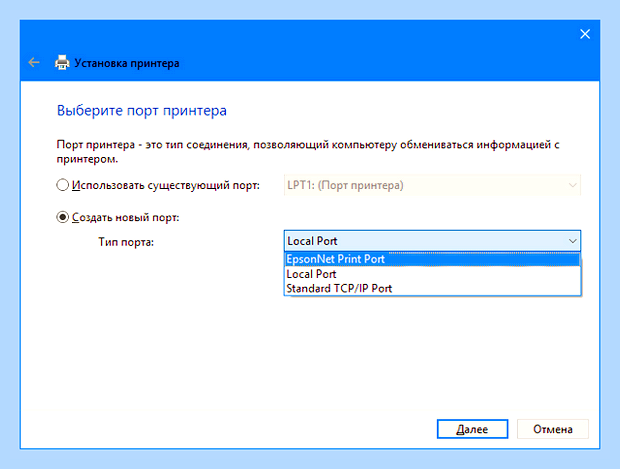
Task: Collapse the port type combo box arrow
Action: click(x=572, y=241)
